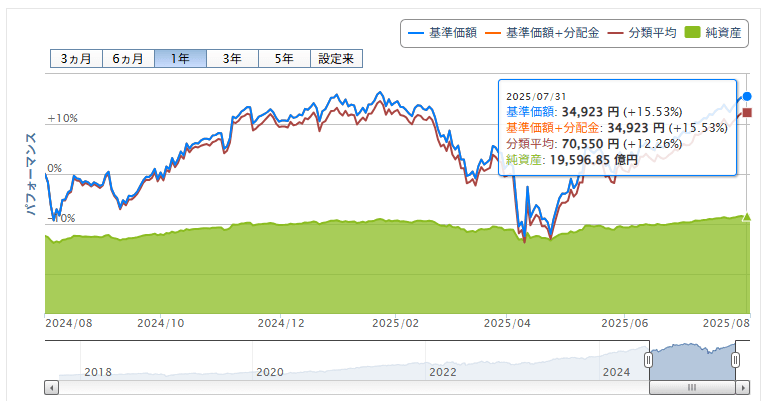Image resolution: width=770 pixels, height=401 pixels.
Task: Click the red square 分類平均 marker
Action: pyautogui.click(x=747, y=113)
